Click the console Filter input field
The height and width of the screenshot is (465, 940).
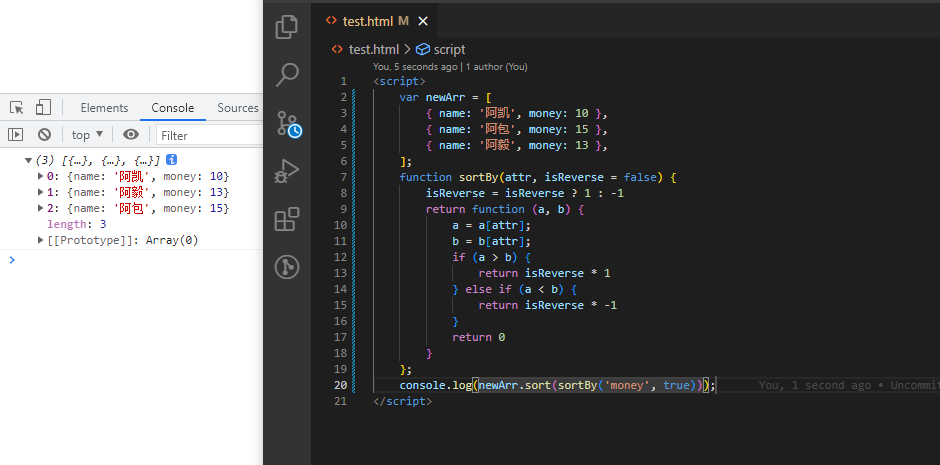point(208,135)
